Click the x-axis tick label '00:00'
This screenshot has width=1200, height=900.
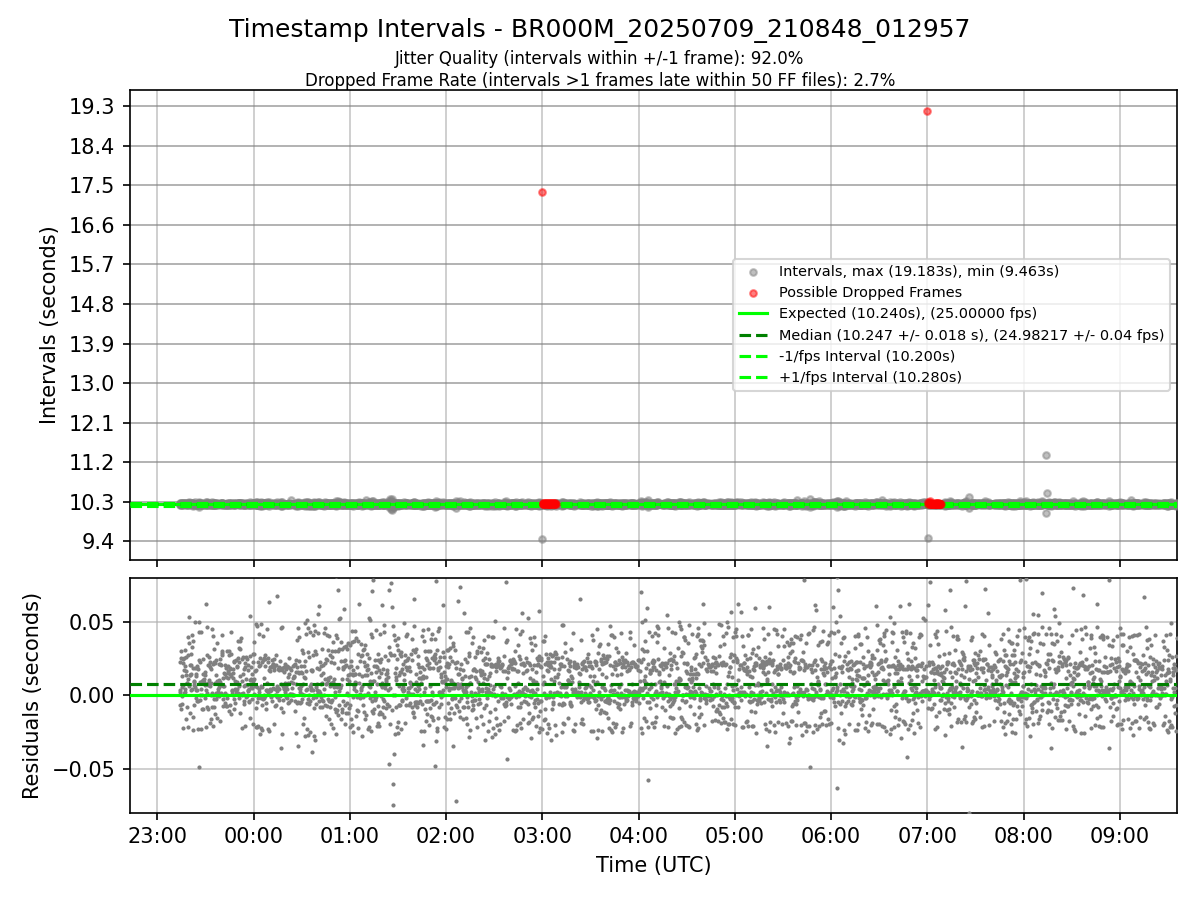[x=253, y=836]
